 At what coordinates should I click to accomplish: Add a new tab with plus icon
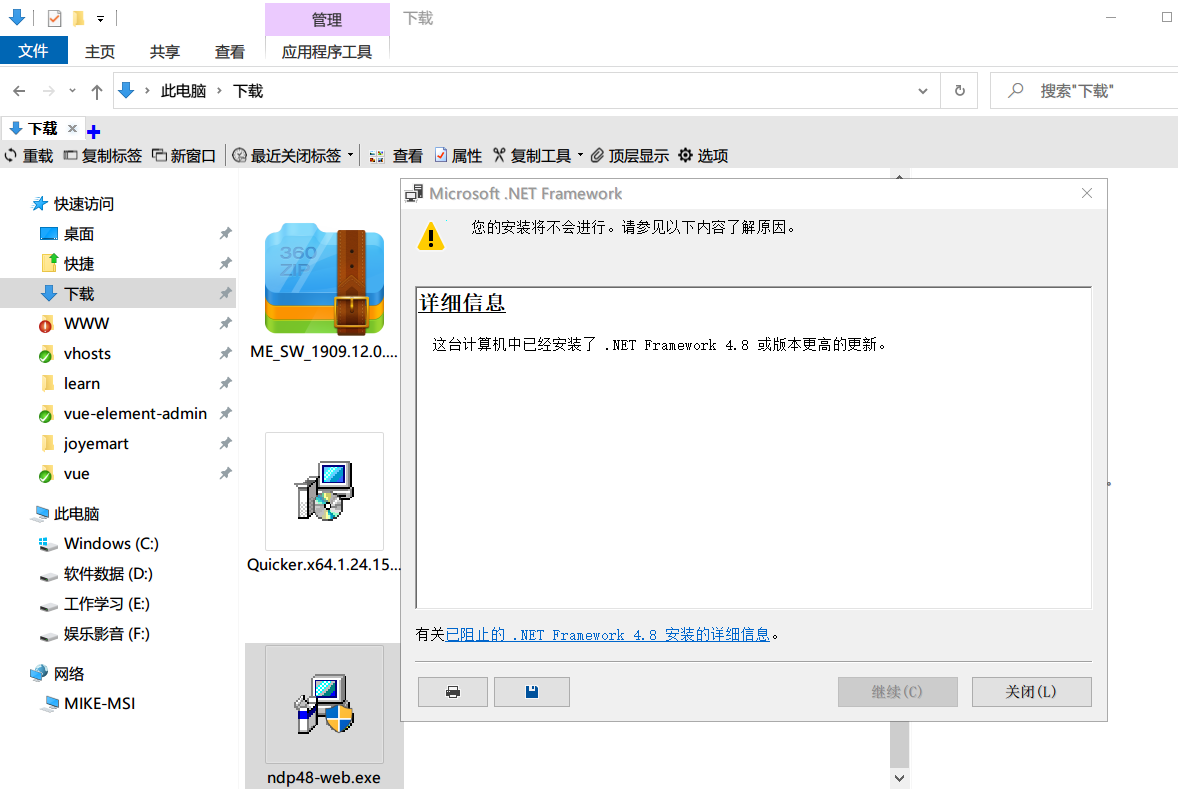94,132
